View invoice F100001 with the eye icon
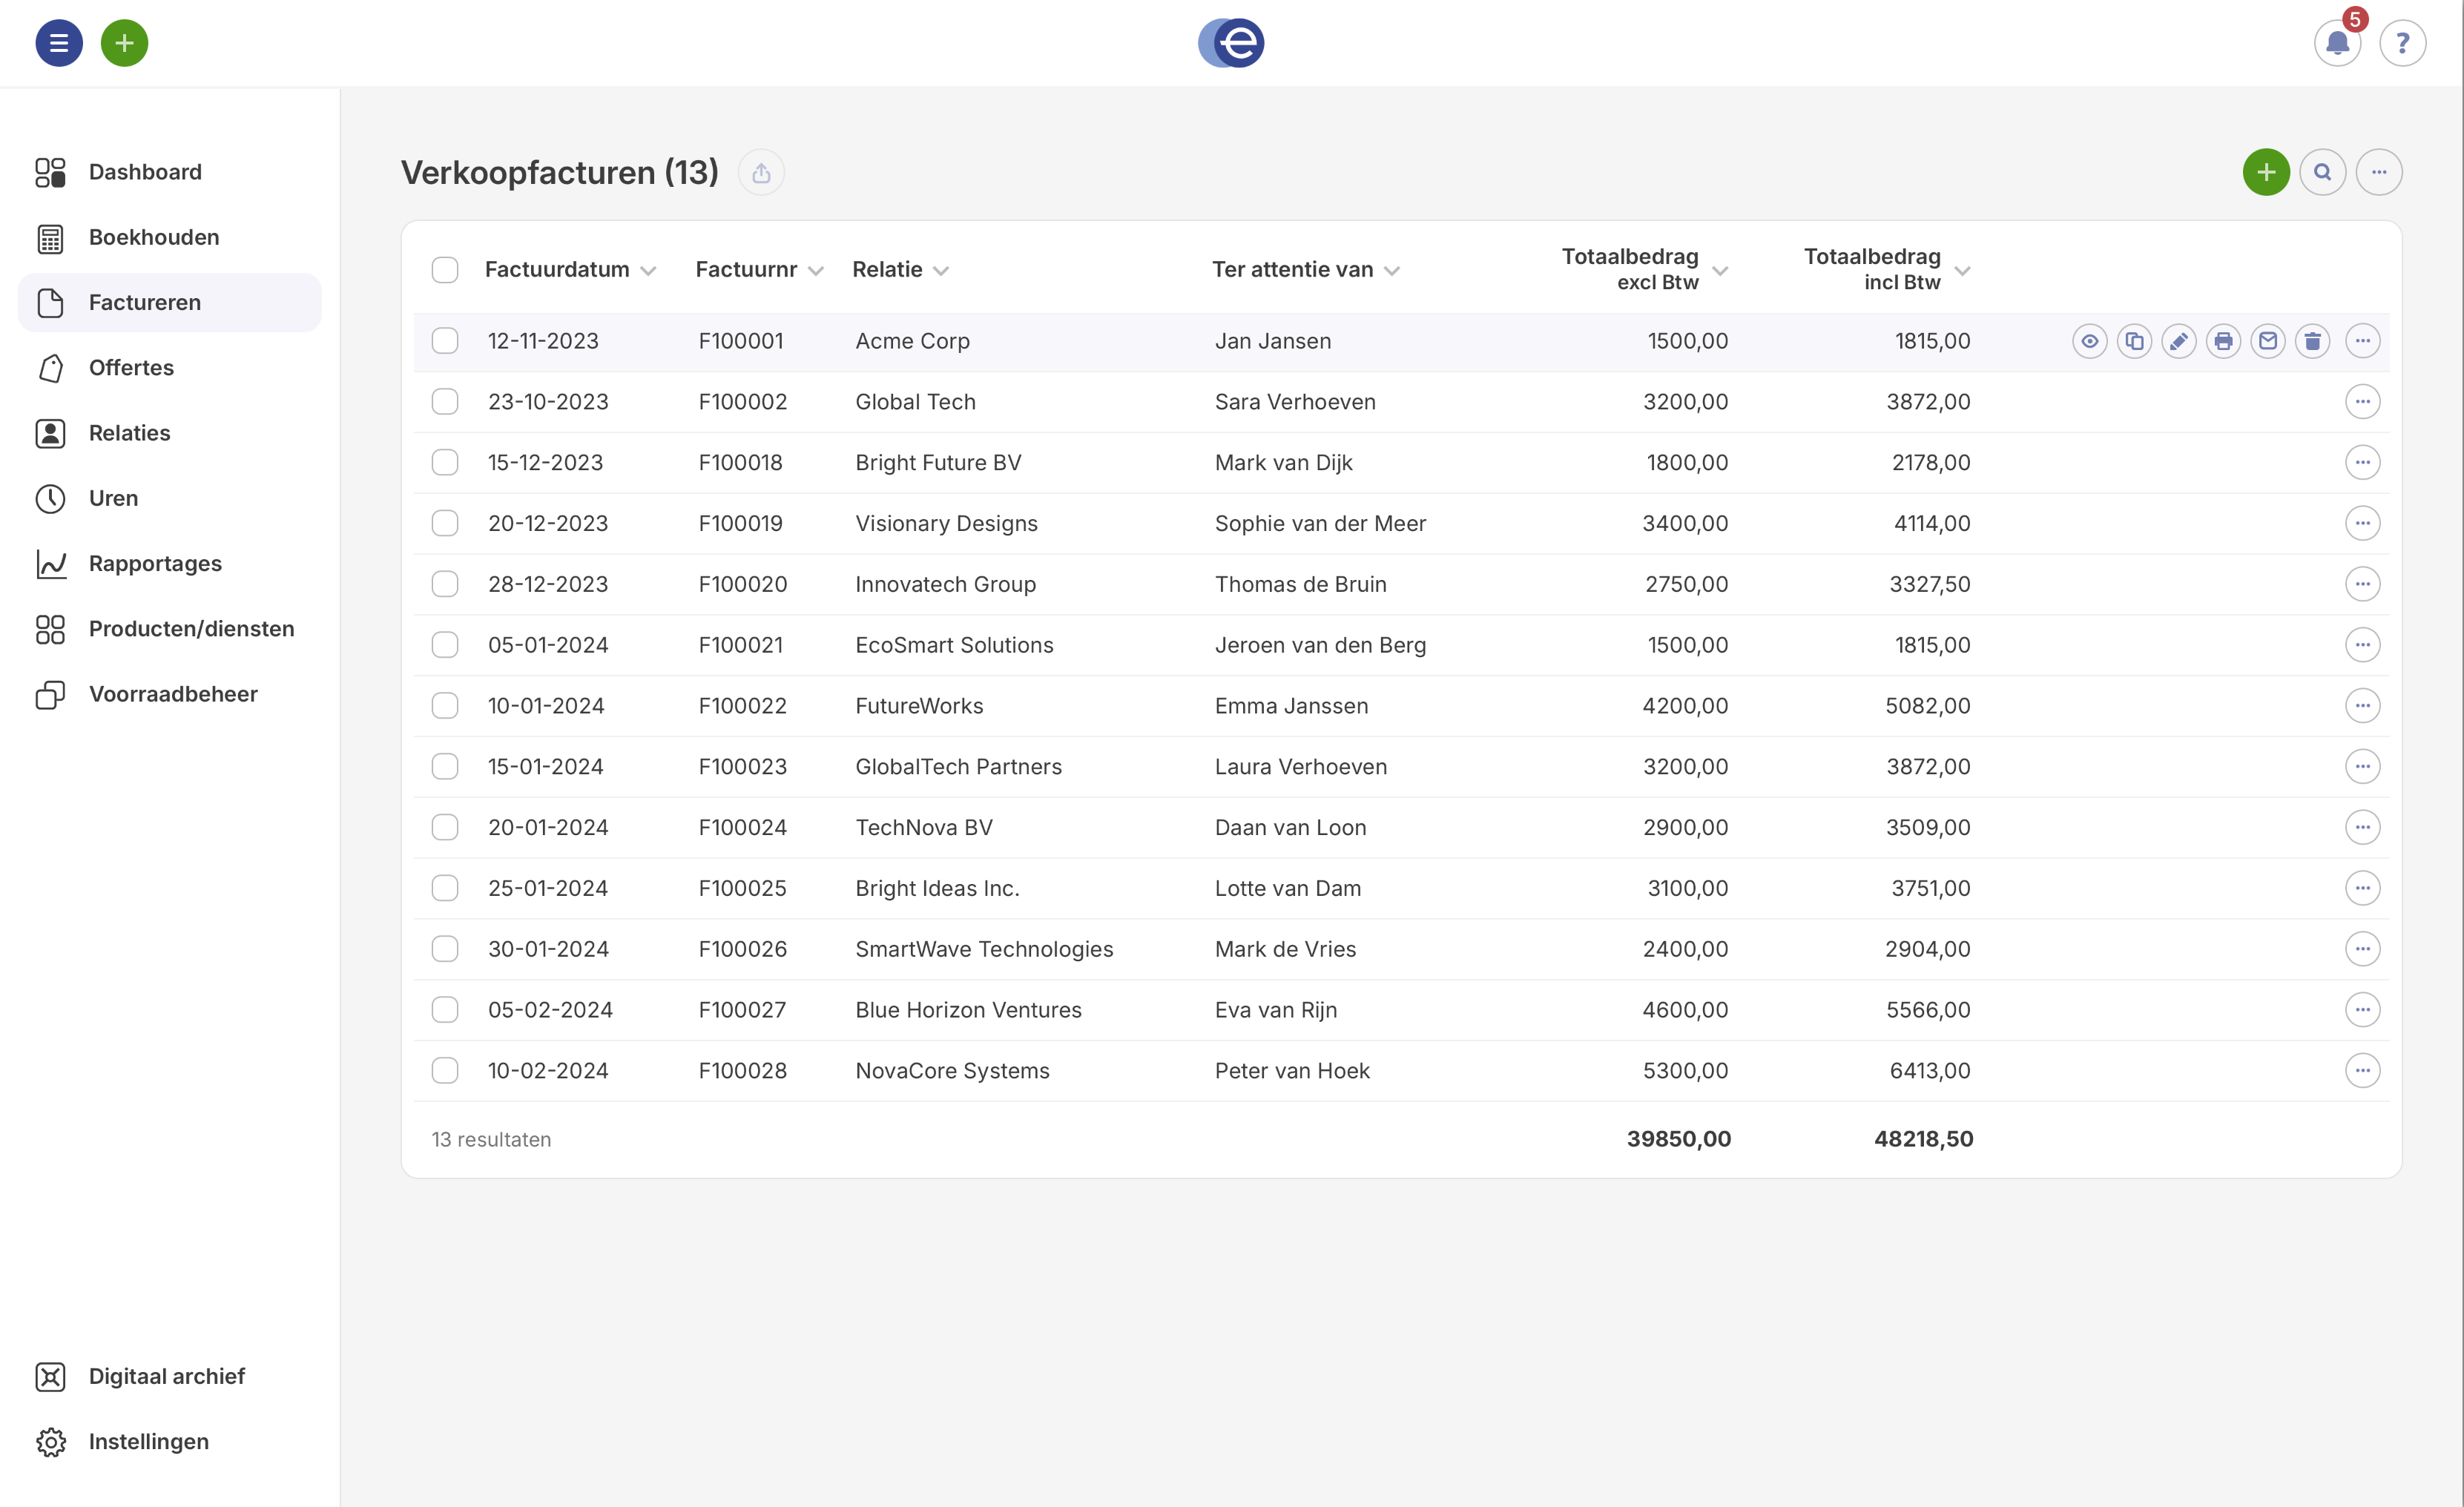This screenshot has width=2464, height=1507. click(2089, 341)
